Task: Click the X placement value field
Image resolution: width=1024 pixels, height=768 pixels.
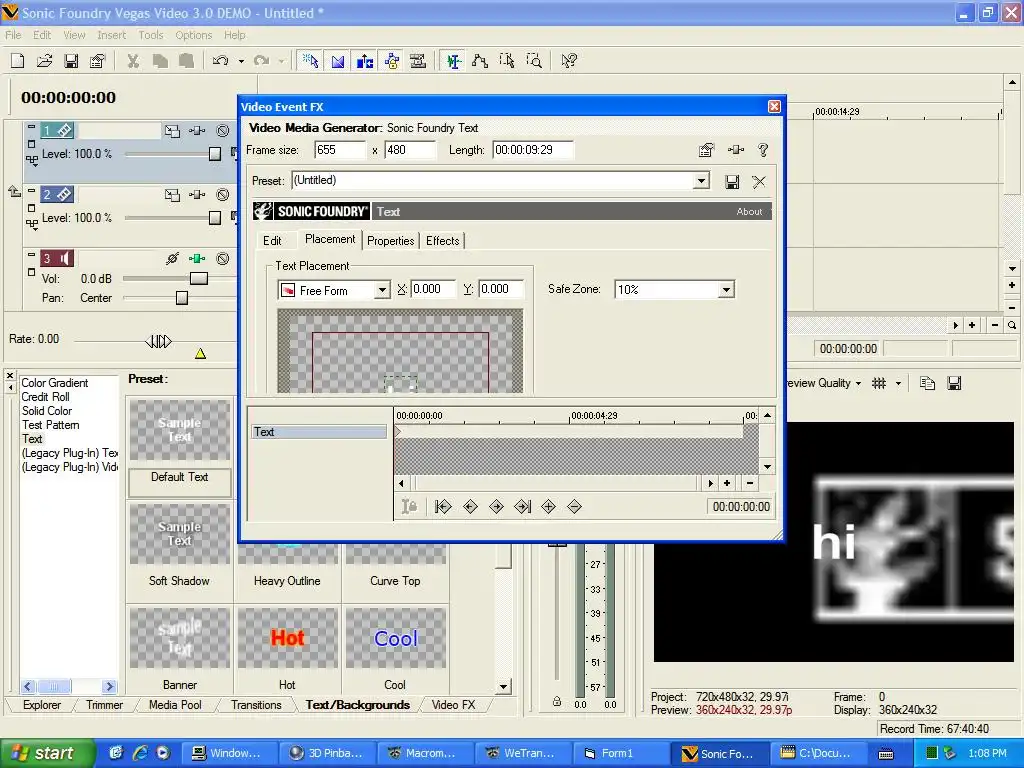Action: [433, 289]
